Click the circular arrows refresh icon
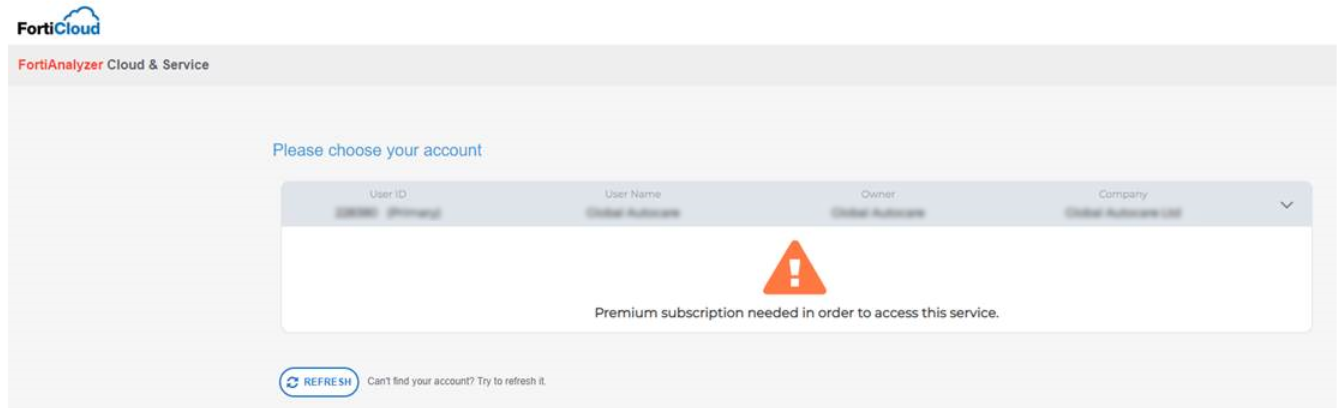This screenshot has width=1338, height=408. point(292,382)
